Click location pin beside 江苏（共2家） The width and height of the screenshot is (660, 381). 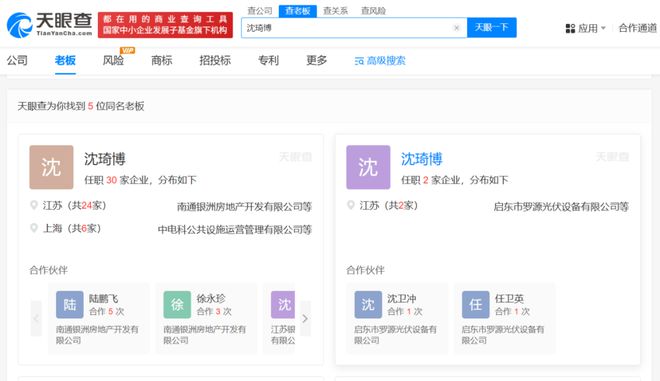(x=351, y=205)
